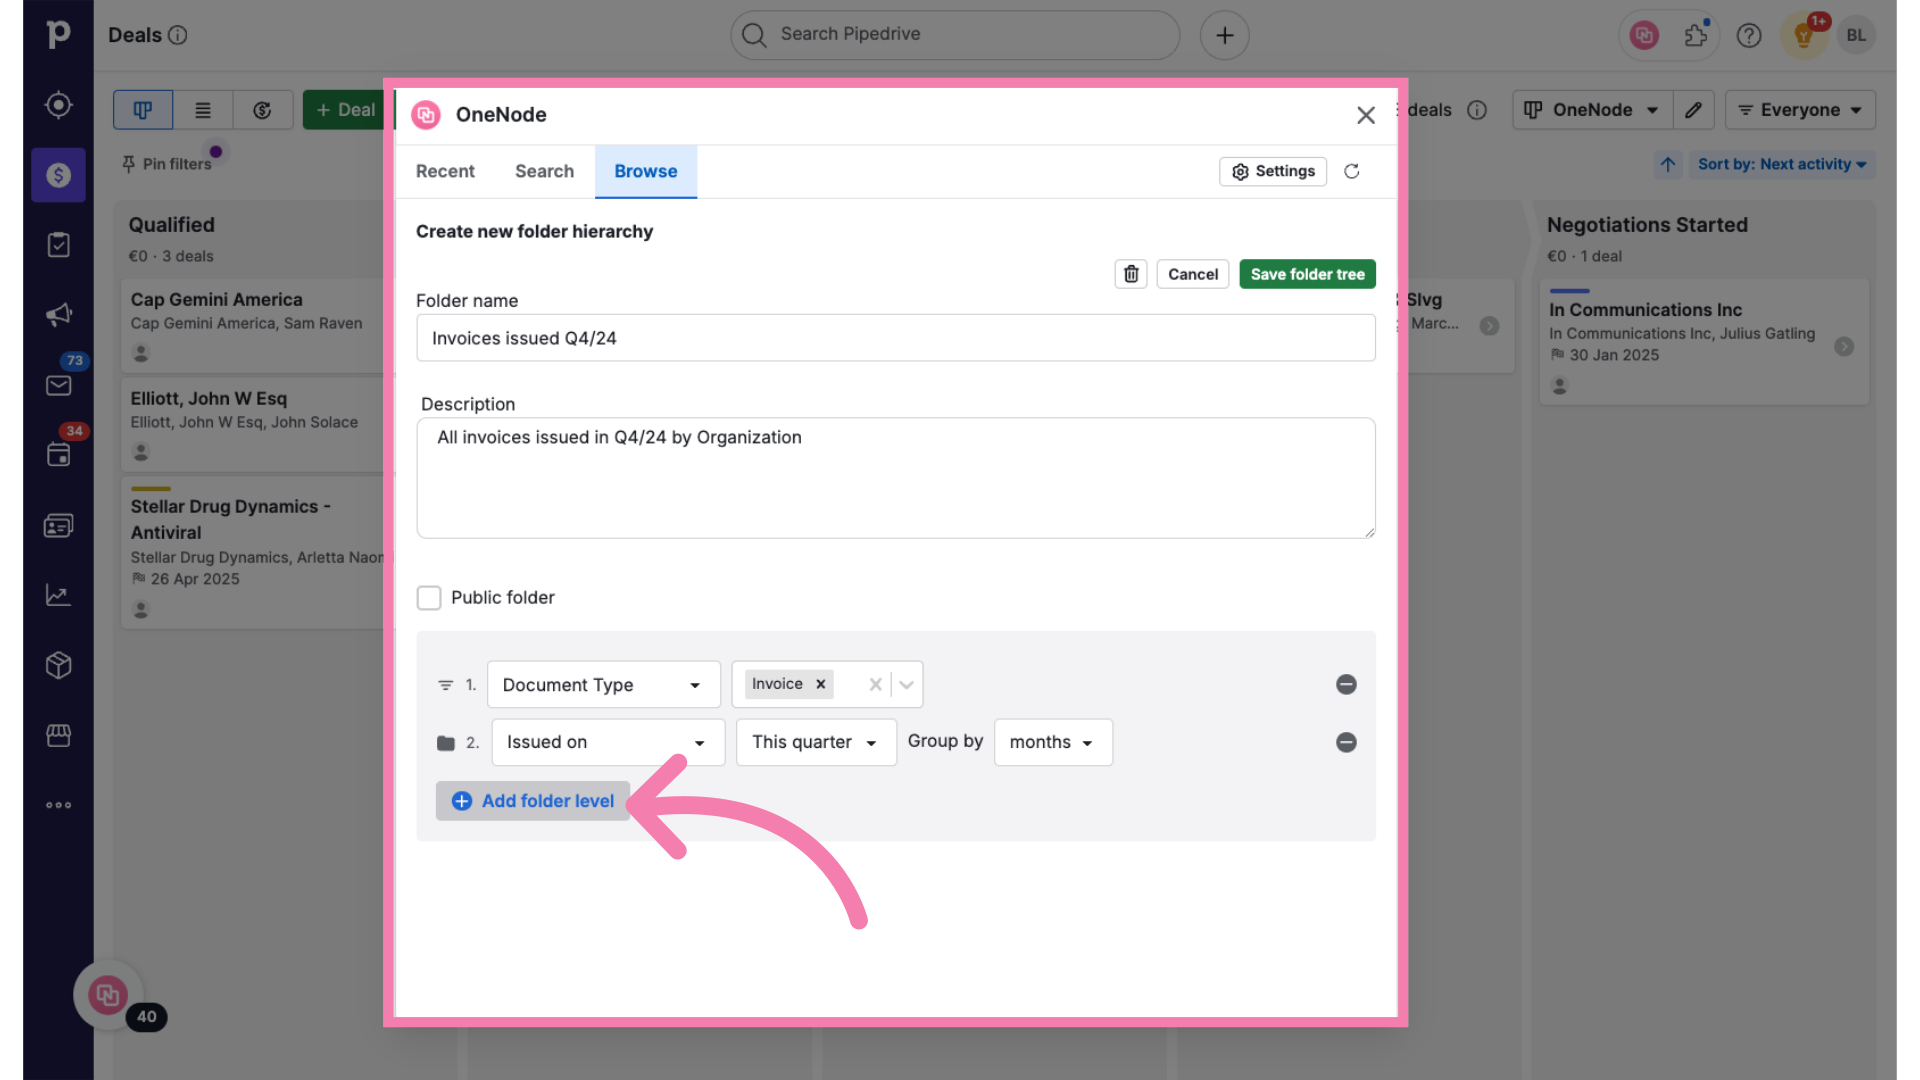Image resolution: width=1920 pixels, height=1080 pixels.
Task: Clear all Document Type values
Action: coord(875,685)
